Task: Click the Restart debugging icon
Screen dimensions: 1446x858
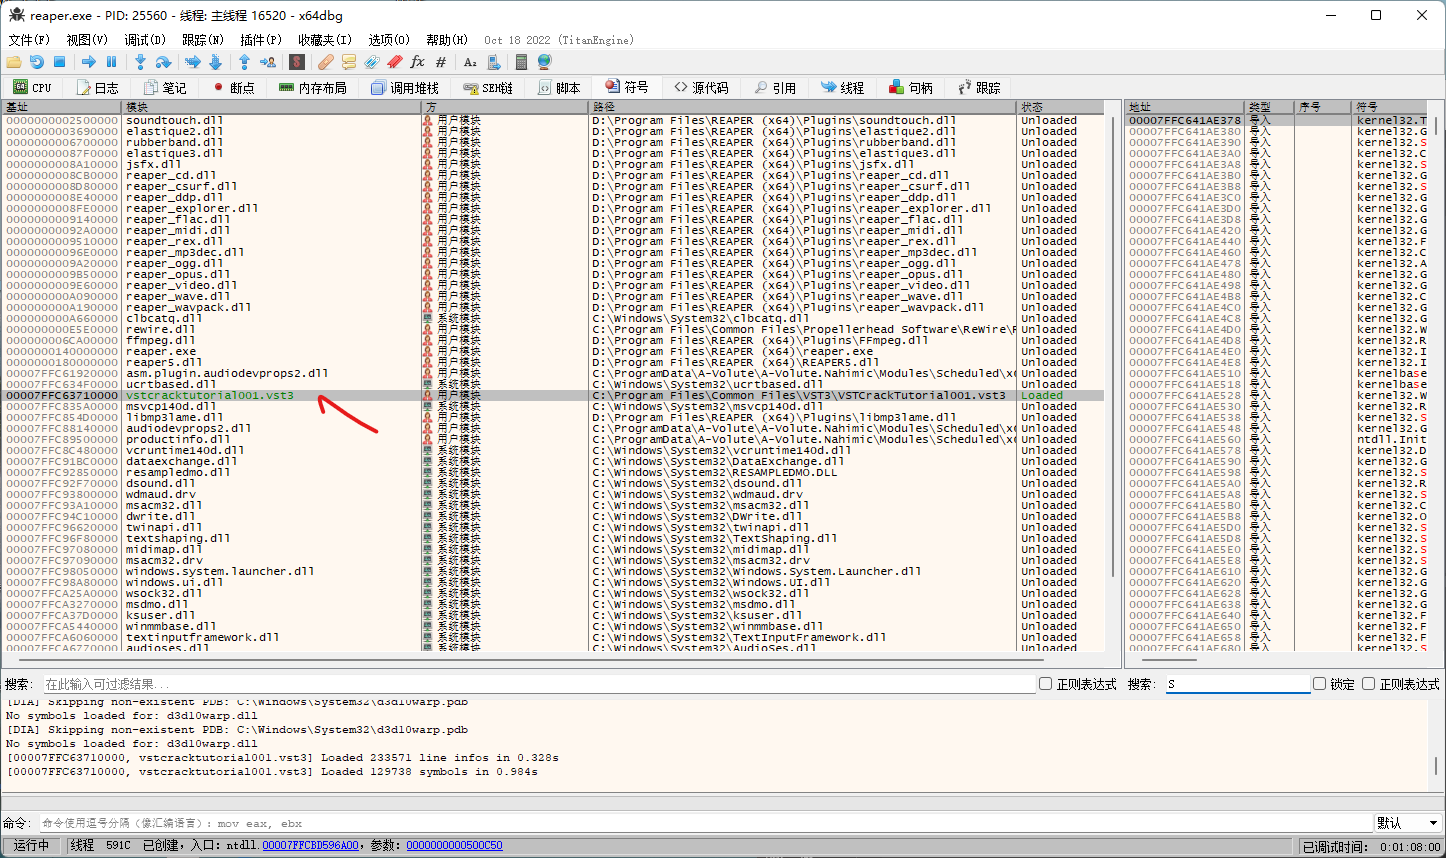Action: point(37,62)
